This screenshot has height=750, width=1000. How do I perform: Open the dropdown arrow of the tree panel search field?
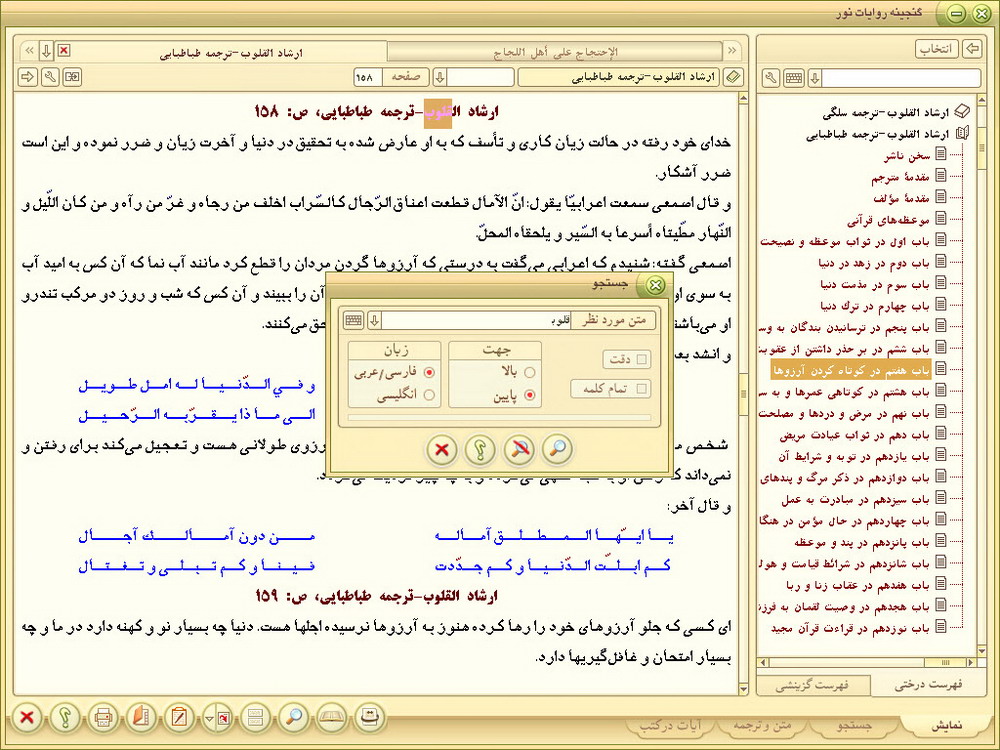click(814, 78)
